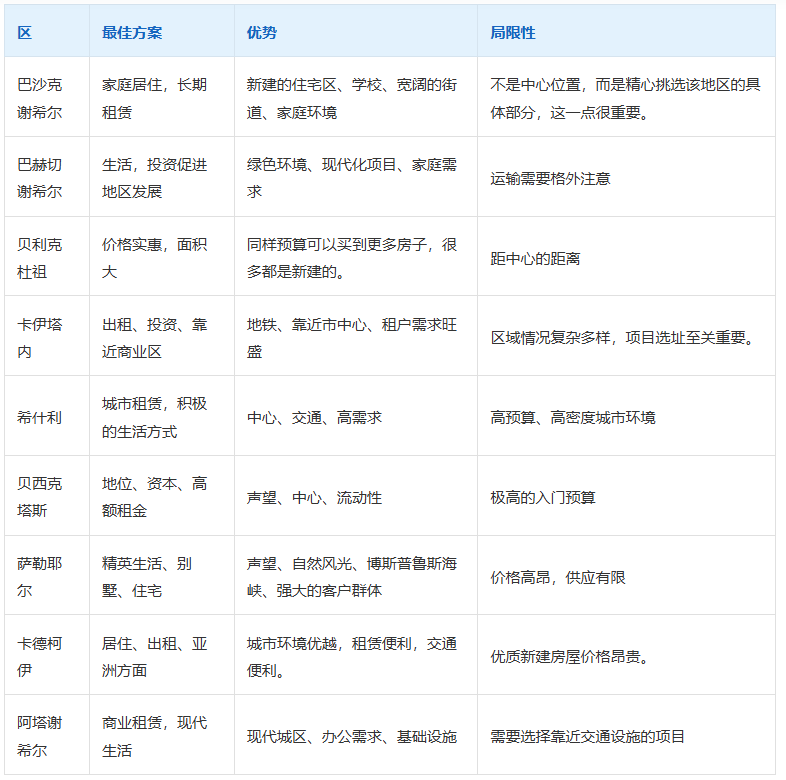786x780 pixels.
Task: Click the 声望、自然风光、博斯普鲁斯海峡 cell
Action: [x=356, y=575]
